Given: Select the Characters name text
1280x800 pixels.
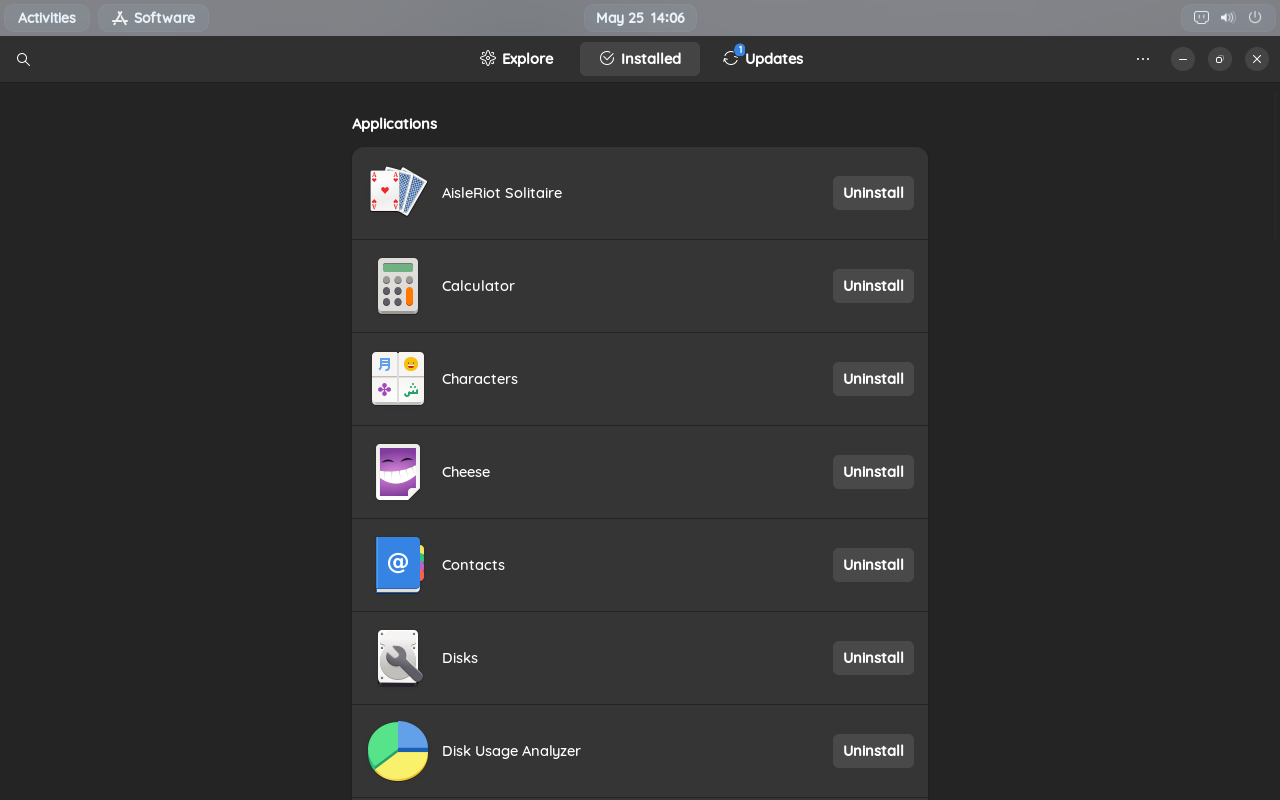Looking at the screenshot, I should (480, 379).
